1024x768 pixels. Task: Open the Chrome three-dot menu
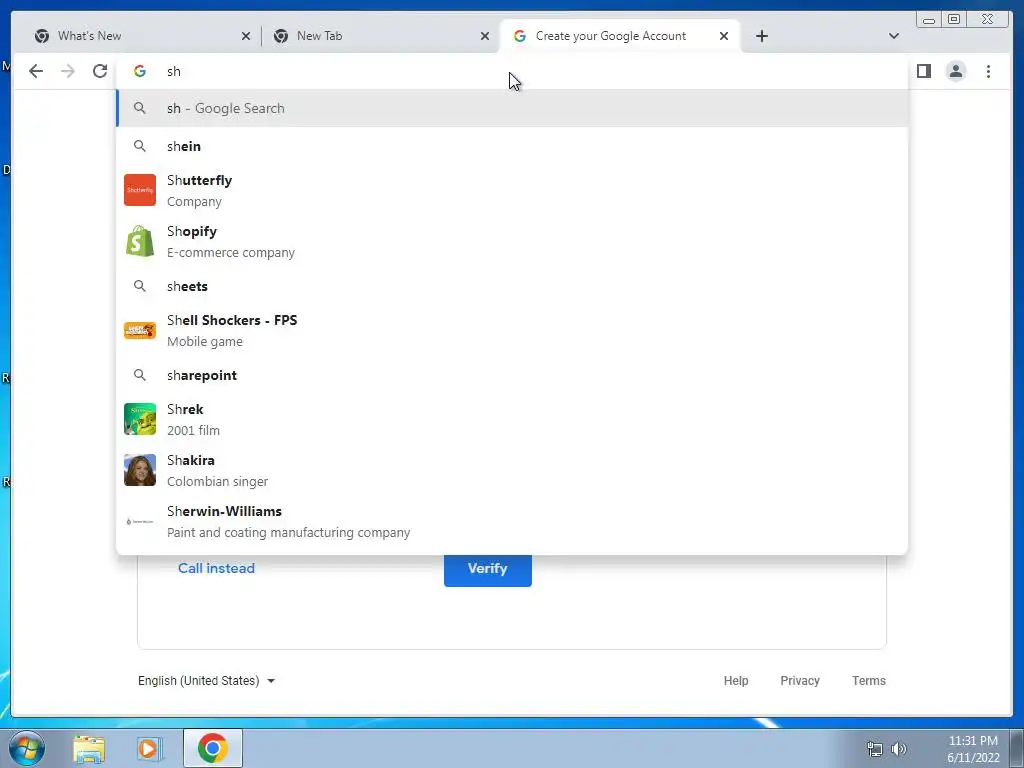[988, 71]
